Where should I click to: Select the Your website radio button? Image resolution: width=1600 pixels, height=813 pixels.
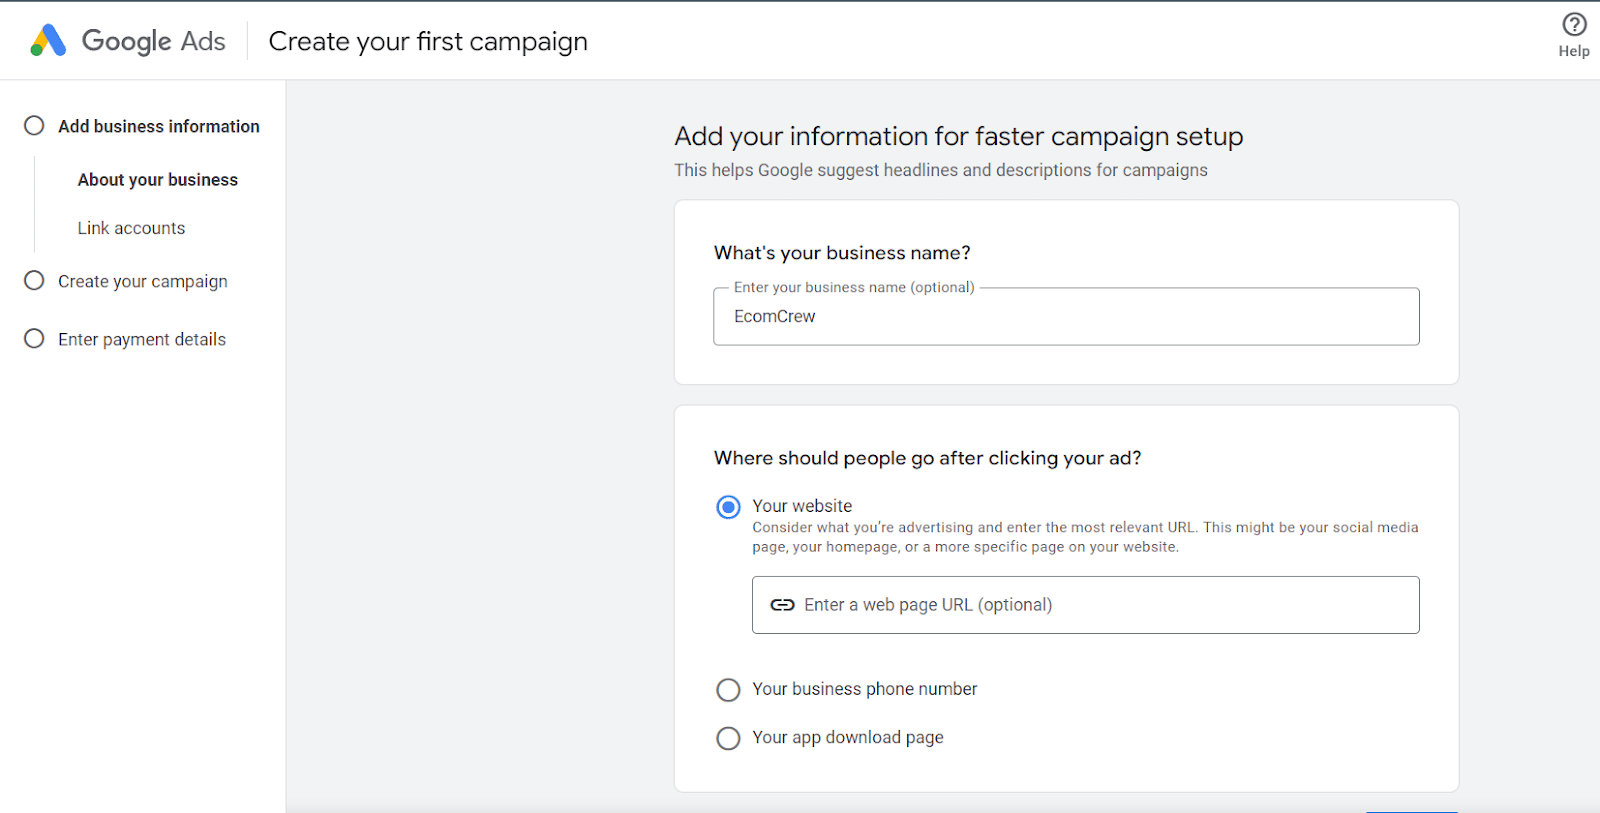click(x=728, y=507)
